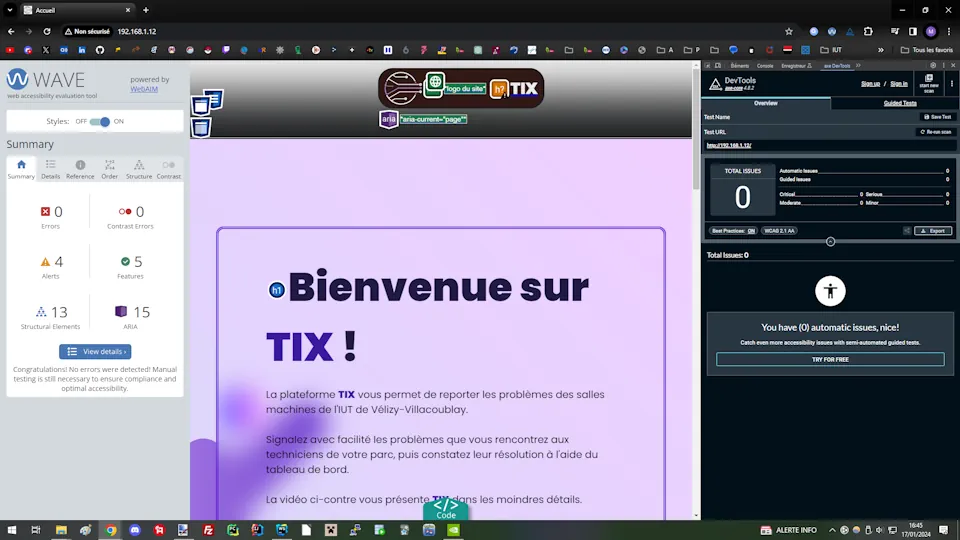
Task: Click the ARIA icon under the logo
Action: (389, 119)
